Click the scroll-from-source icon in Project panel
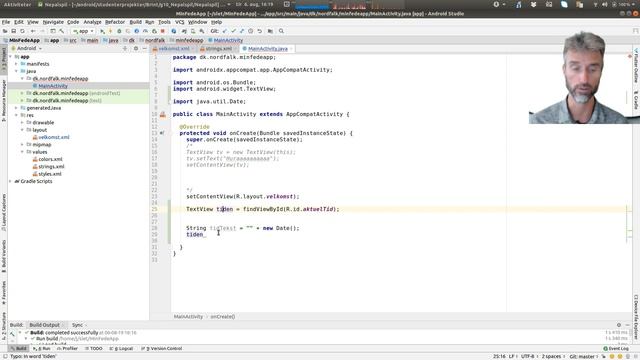This screenshot has width=640, height=360. point(125,49)
